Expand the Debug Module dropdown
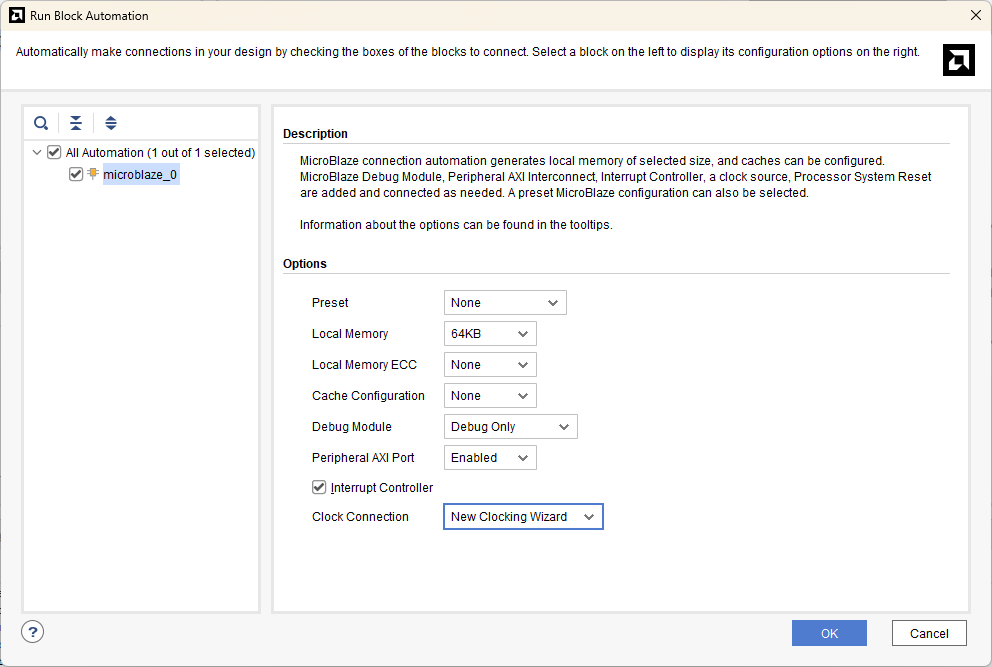This screenshot has width=992, height=667. [510, 427]
